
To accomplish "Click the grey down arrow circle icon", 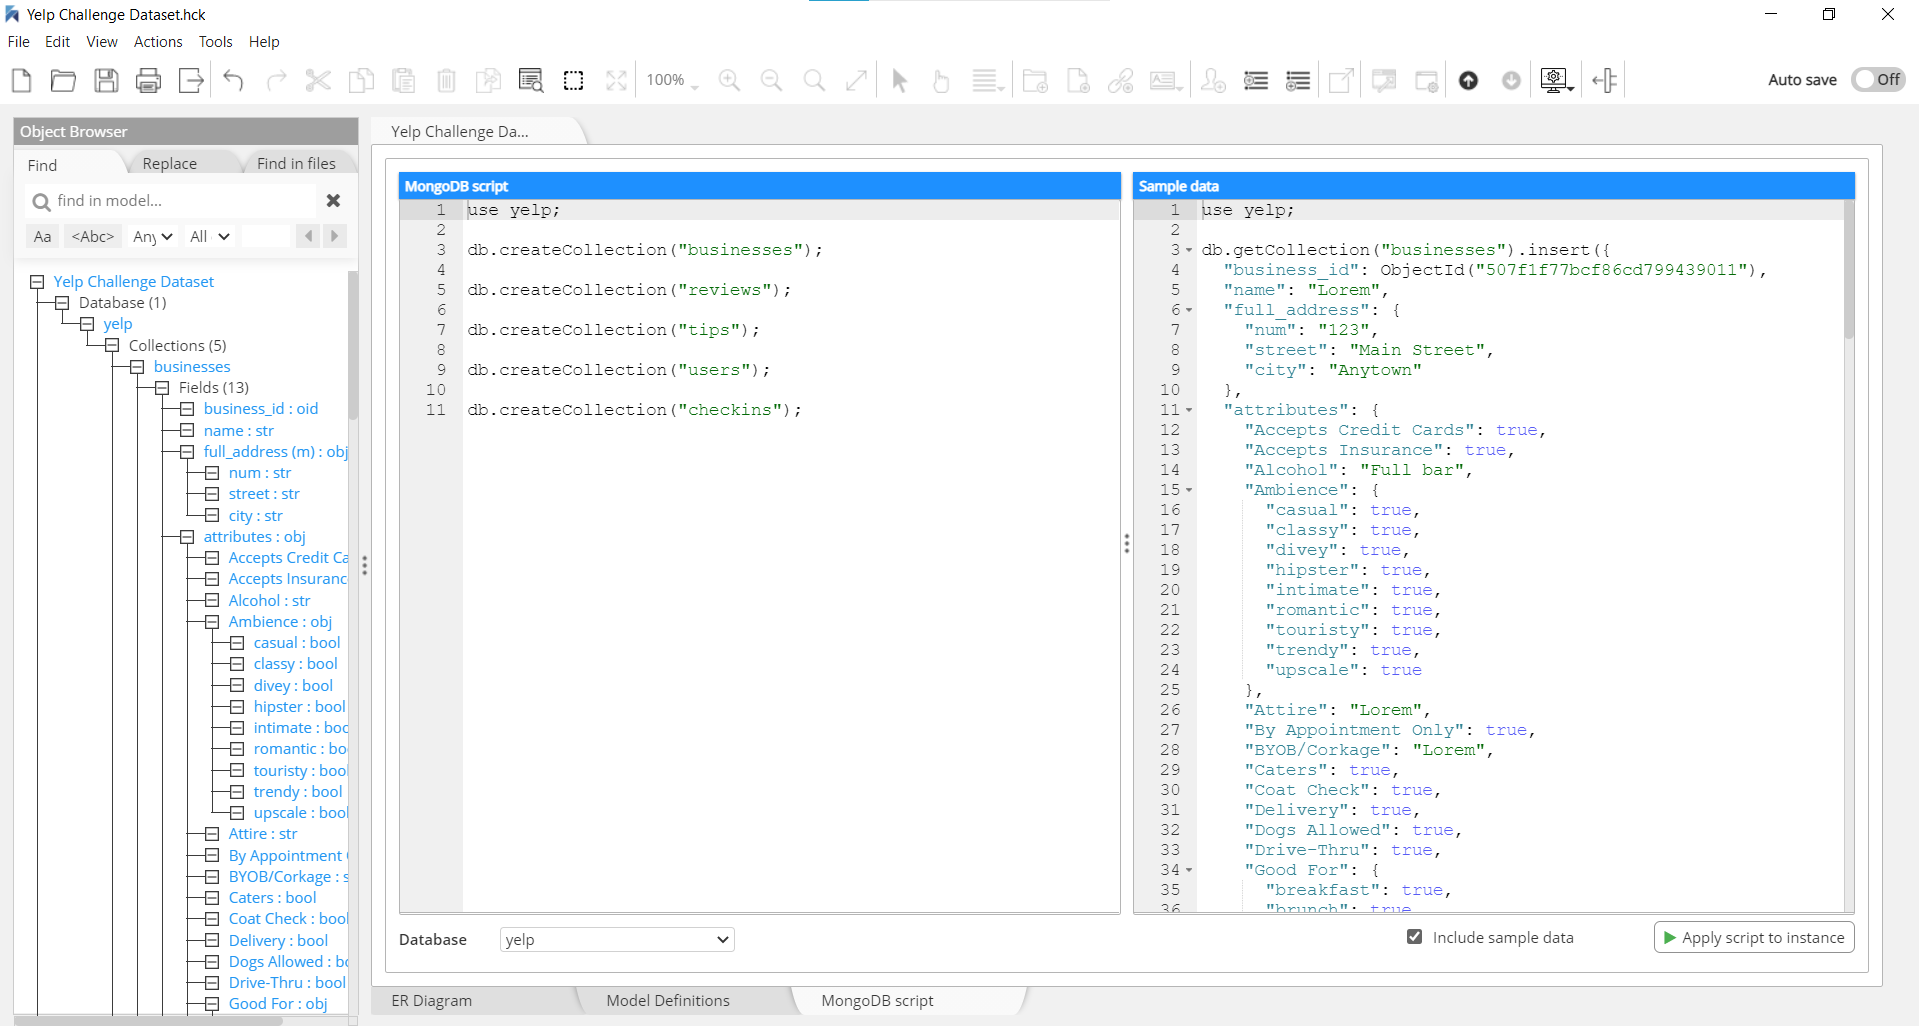I will tap(1511, 80).
